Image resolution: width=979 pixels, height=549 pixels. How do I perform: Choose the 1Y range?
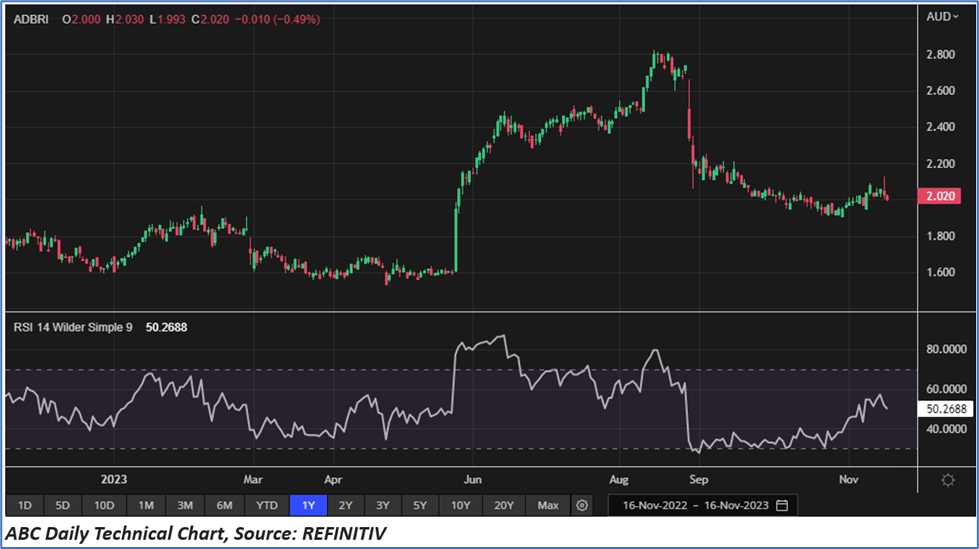[308, 505]
